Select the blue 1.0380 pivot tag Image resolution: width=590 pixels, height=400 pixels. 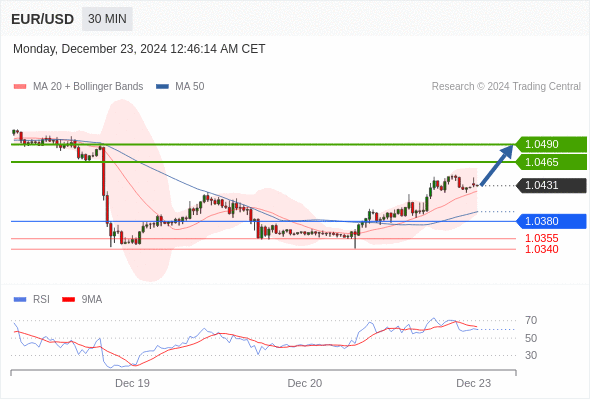[x=551, y=221]
